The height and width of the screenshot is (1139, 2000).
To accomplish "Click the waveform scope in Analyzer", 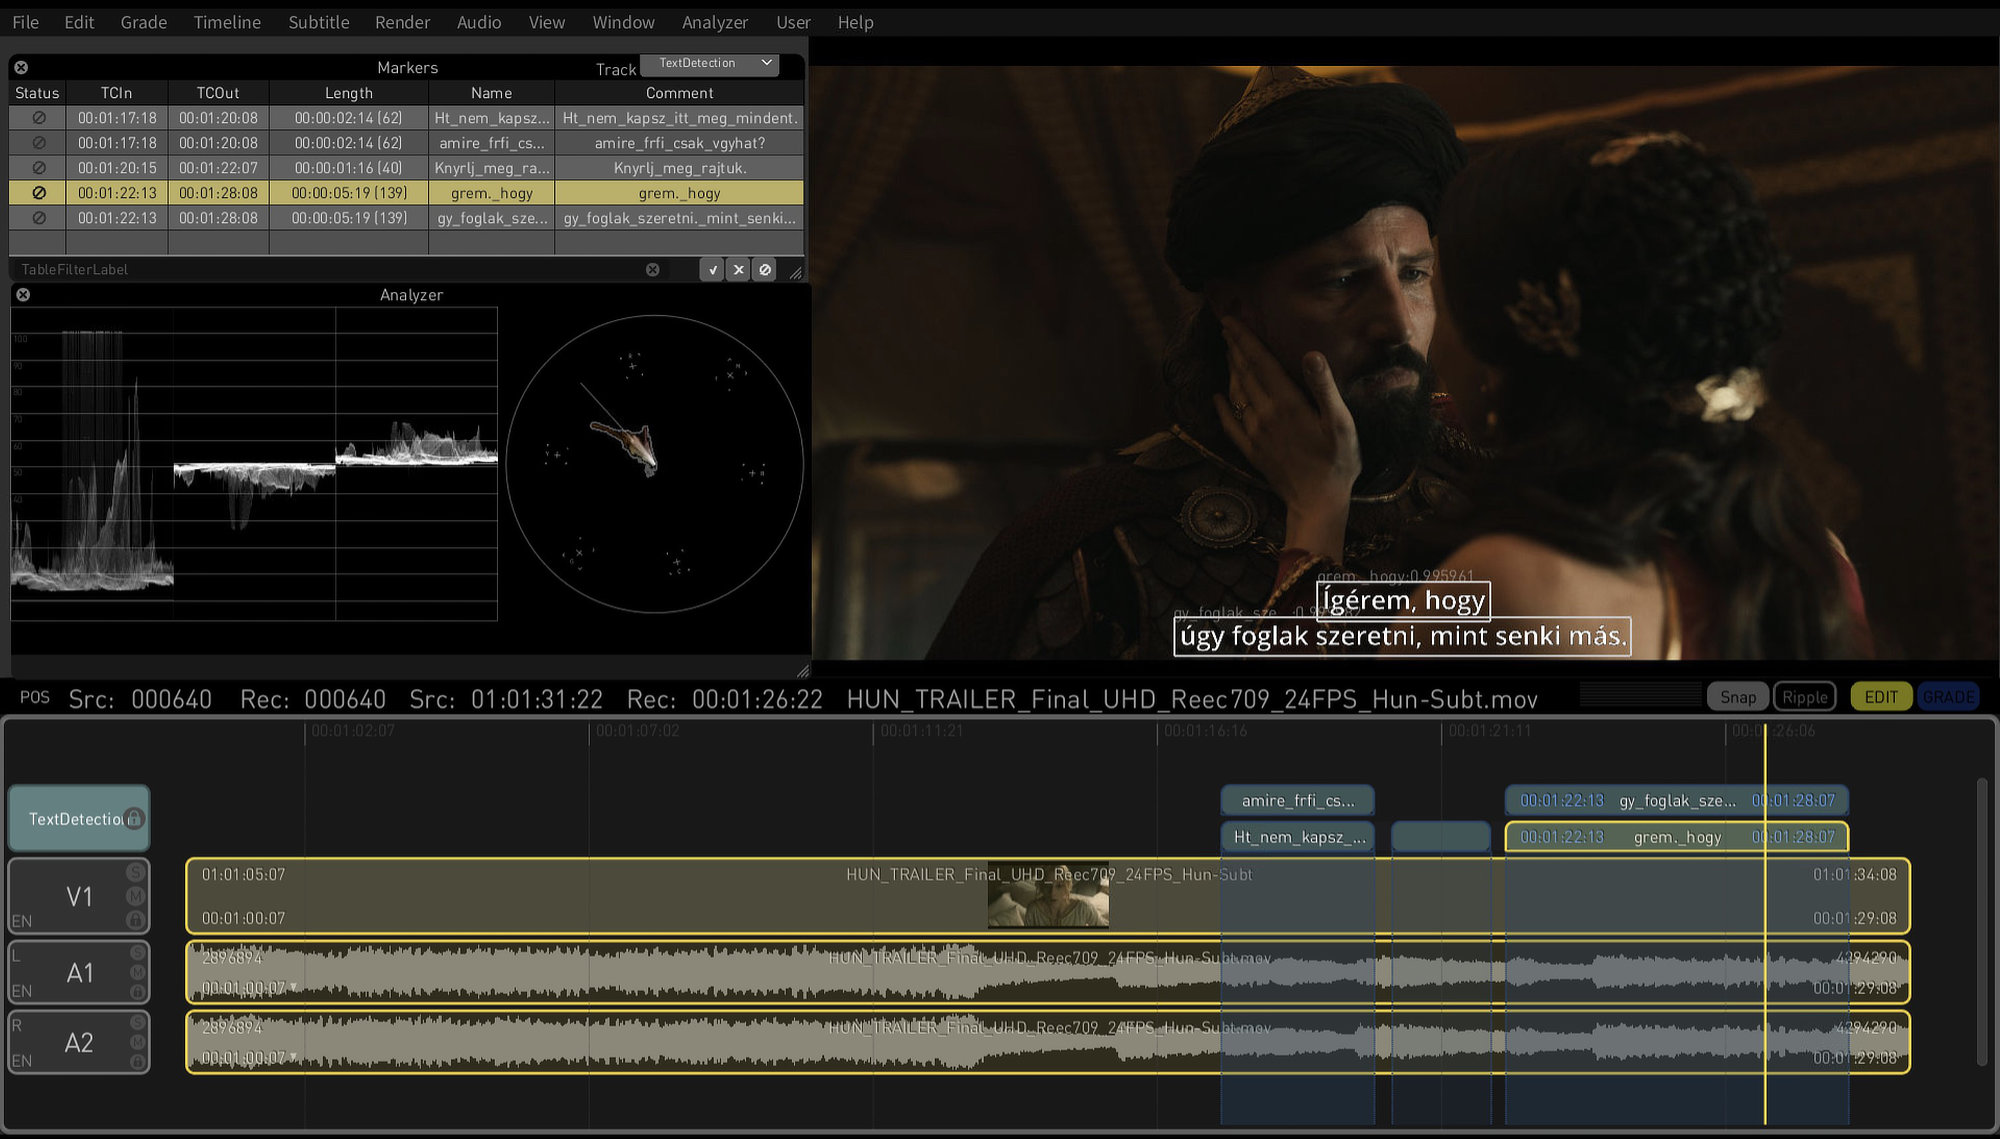I will pos(254,464).
